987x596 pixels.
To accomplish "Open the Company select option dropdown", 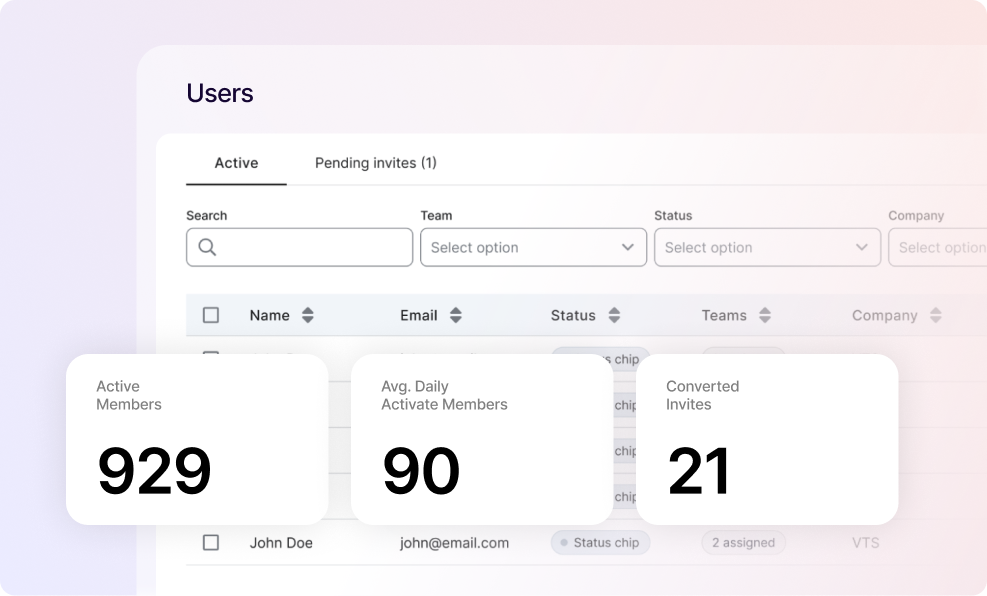I will pyautogui.click(x=940, y=247).
